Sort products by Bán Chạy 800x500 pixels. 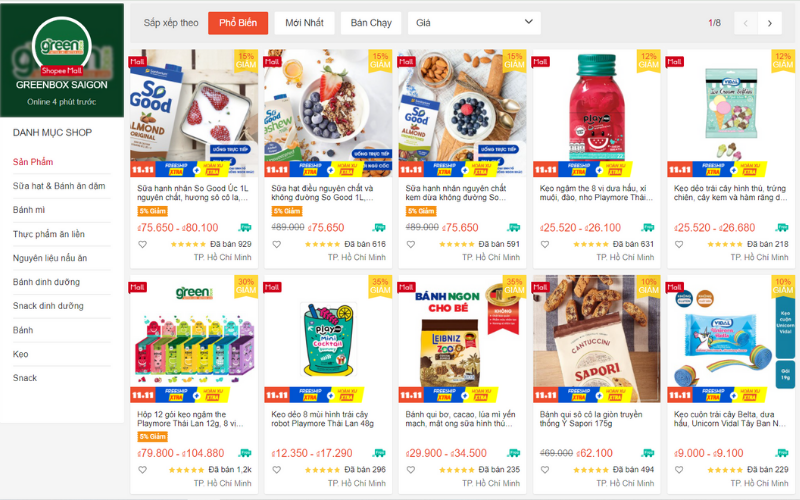tap(371, 23)
